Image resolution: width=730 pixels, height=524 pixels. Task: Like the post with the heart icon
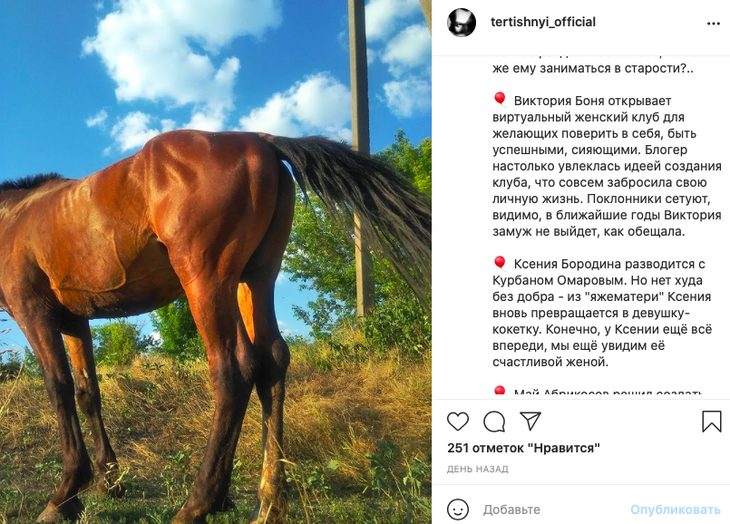458,421
